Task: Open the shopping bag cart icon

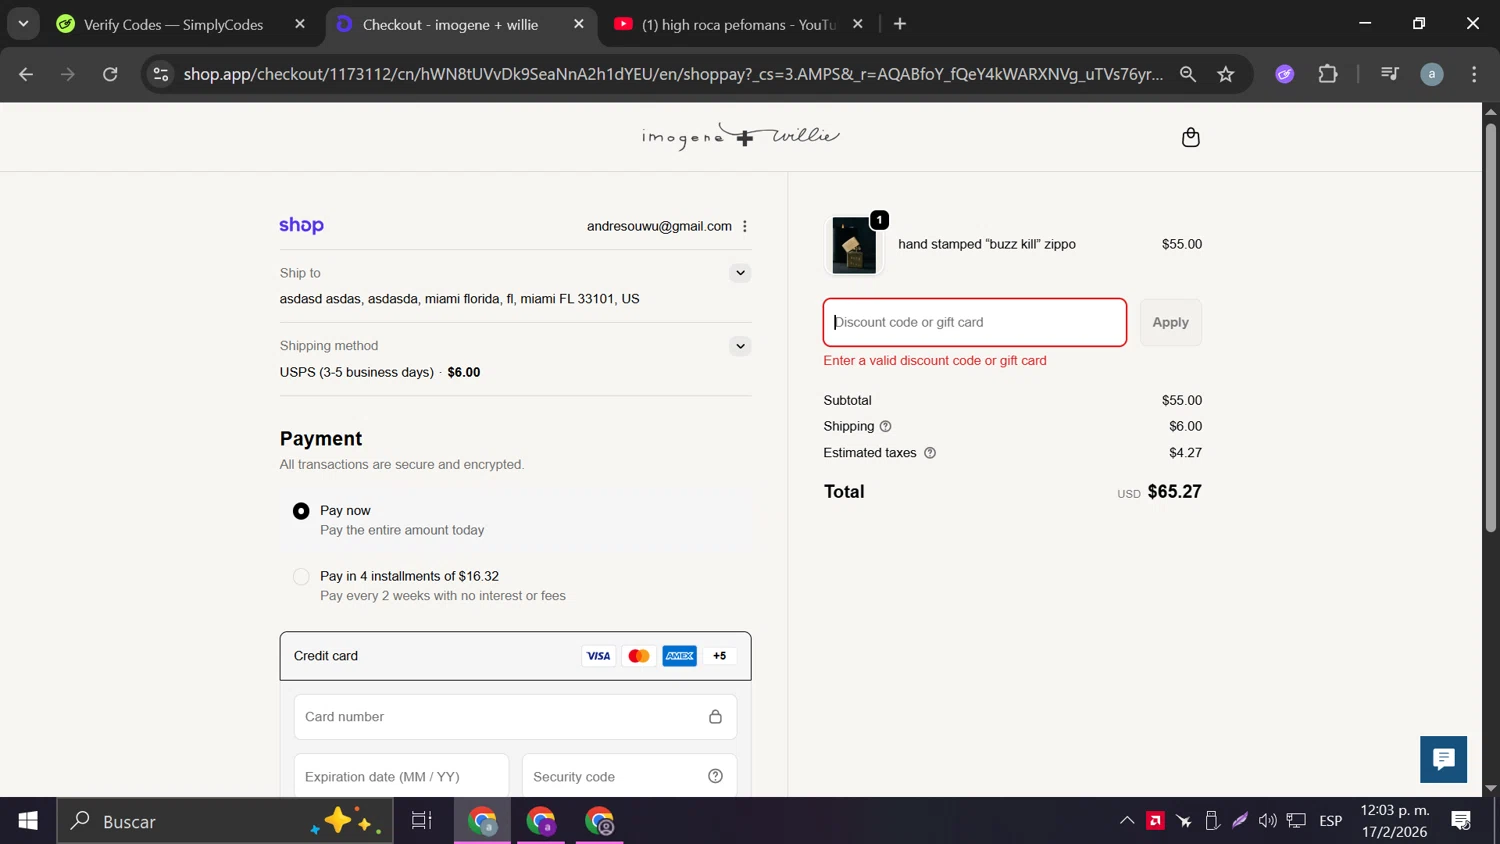Action: [x=1190, y=137]
